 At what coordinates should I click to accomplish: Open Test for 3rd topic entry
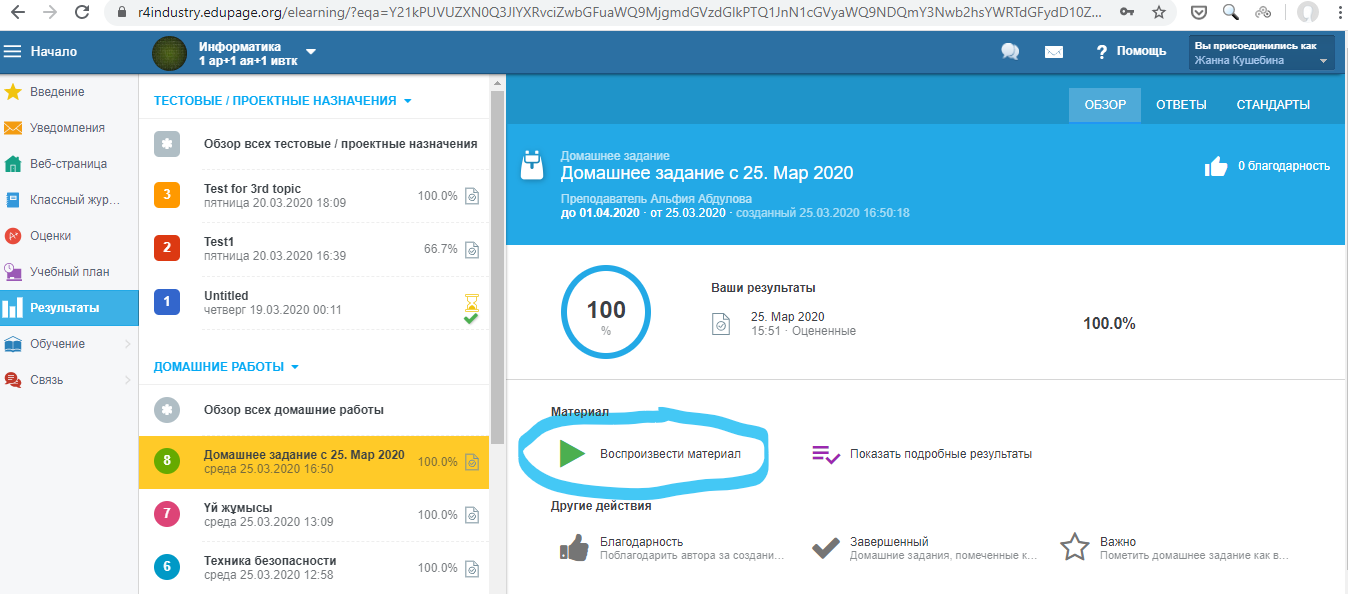[x=314, y=196]
